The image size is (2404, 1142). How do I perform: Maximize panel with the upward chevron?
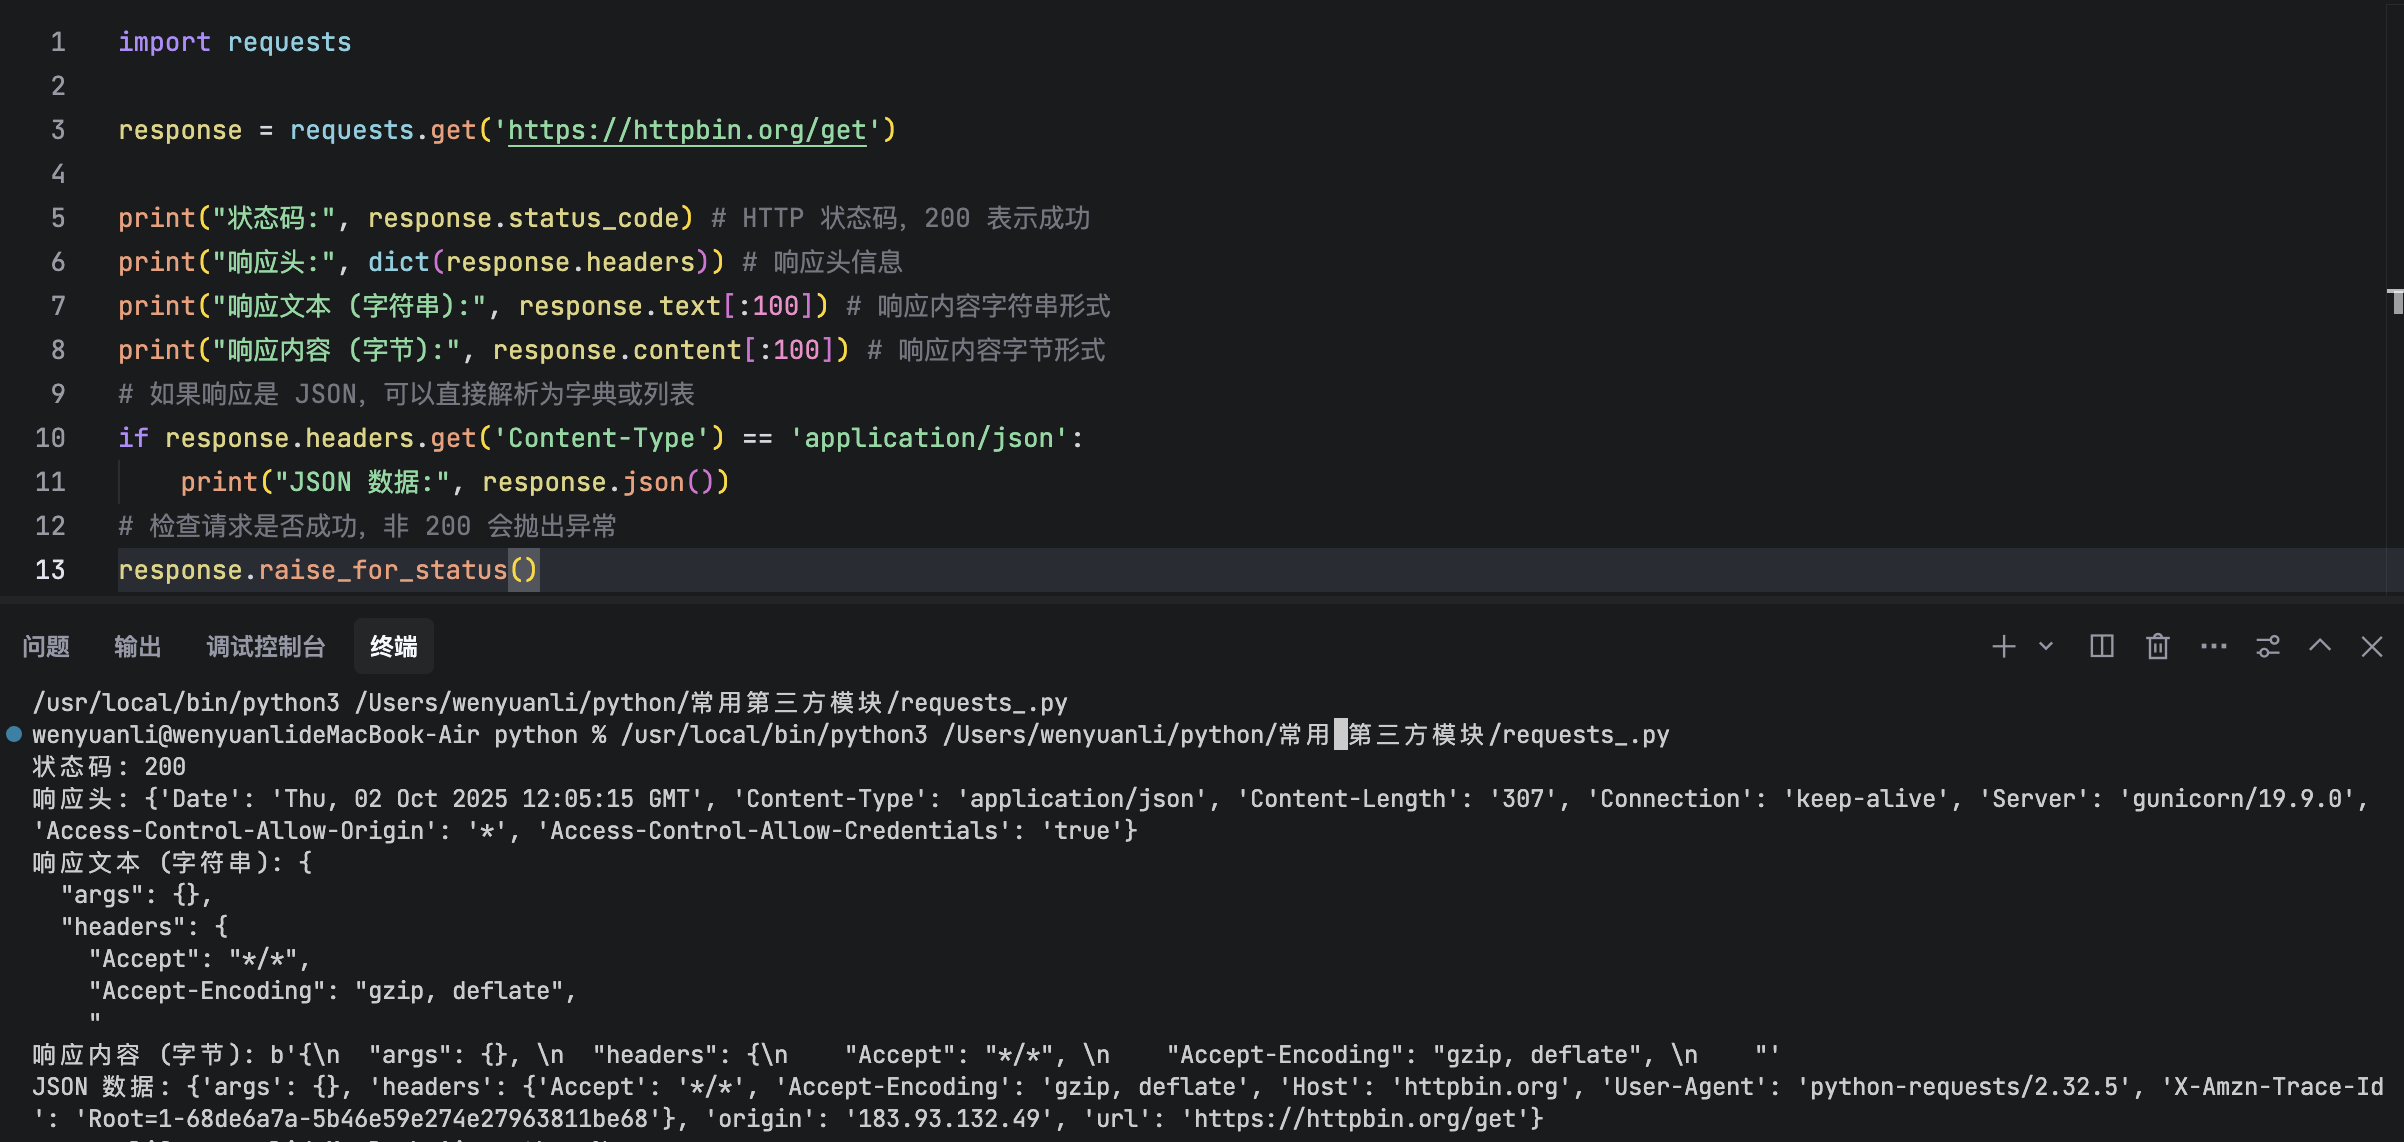point(2320,647)
